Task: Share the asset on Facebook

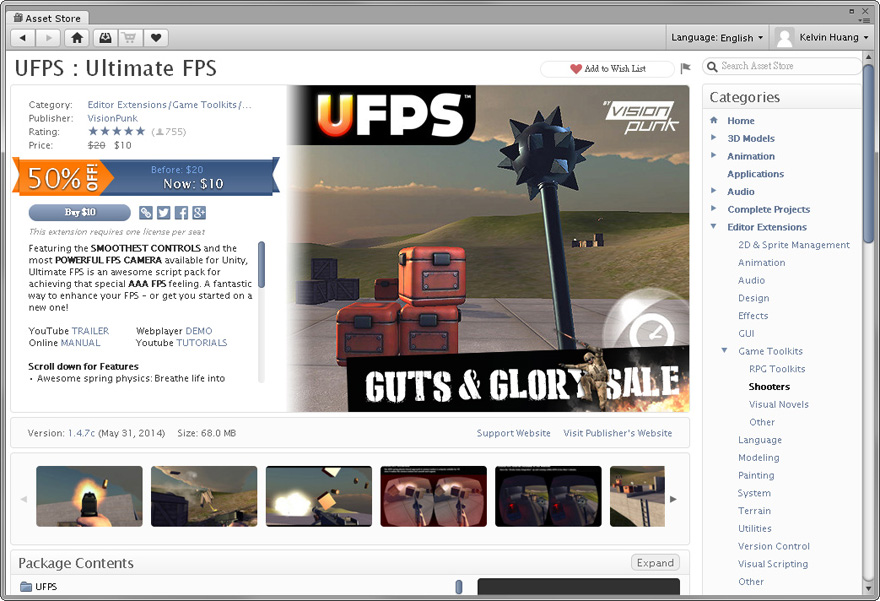Action: point(181,213)
